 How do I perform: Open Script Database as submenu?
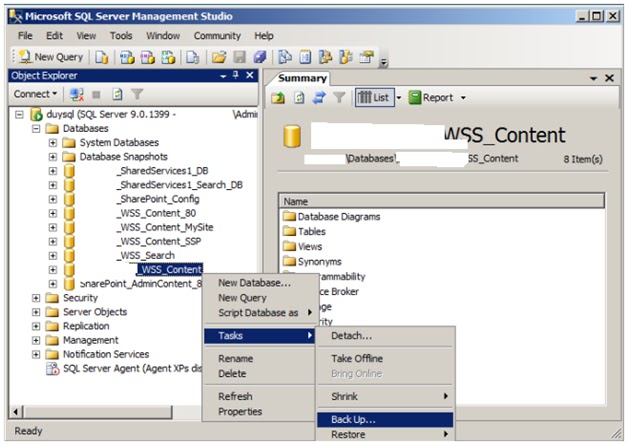click(259, 313)
